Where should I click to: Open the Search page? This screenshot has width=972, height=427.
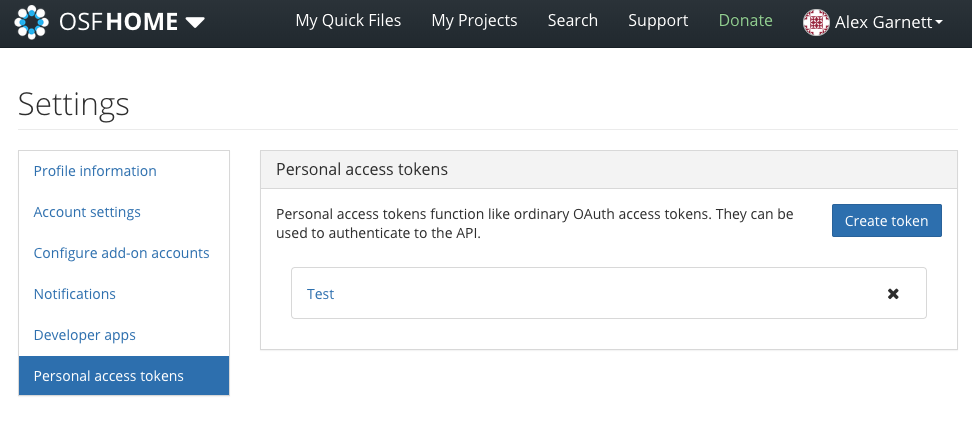click(572, 20)
